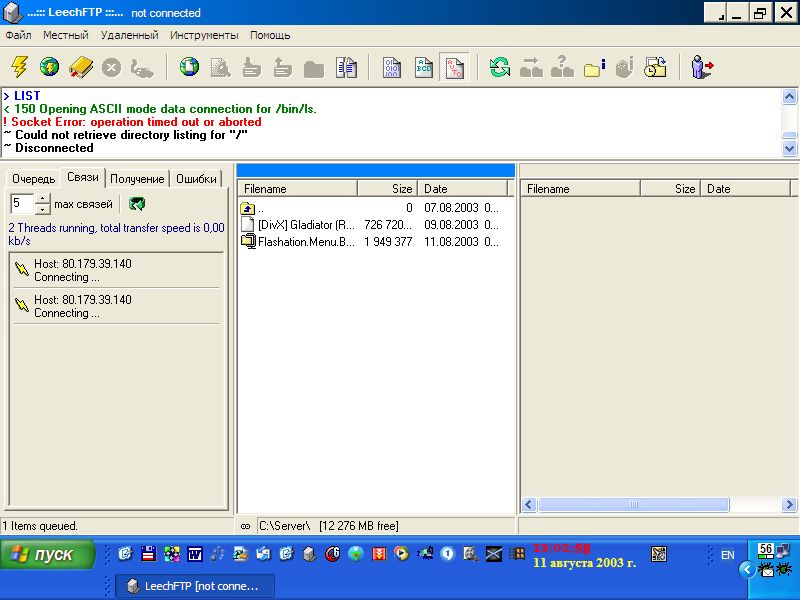
Task: Enable ASCII transfer mode button
Action: (424, 67)
